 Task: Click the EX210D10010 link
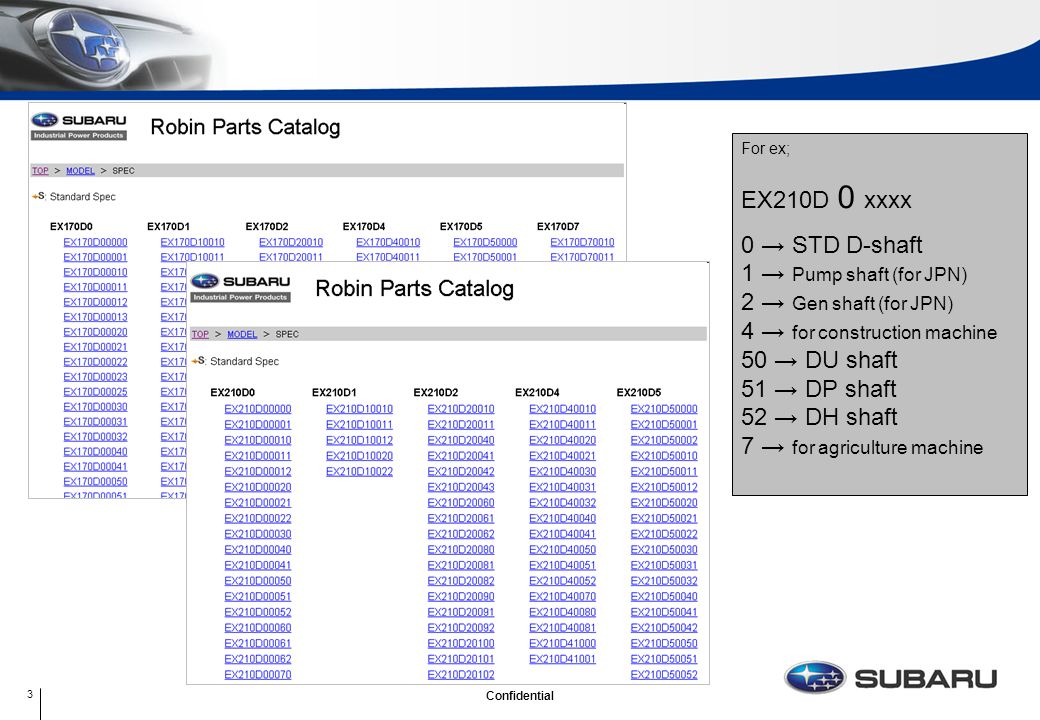(x=359, y=409)
